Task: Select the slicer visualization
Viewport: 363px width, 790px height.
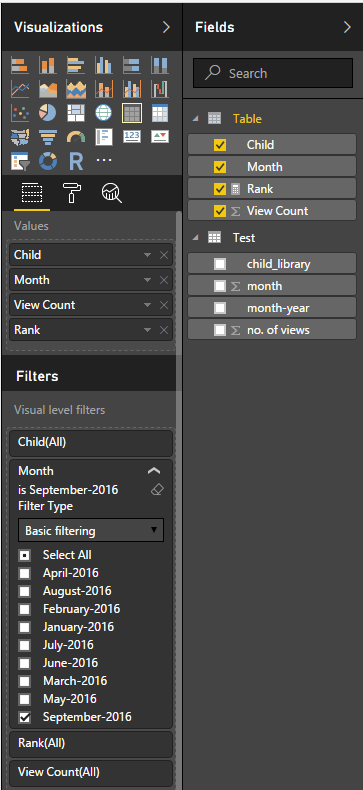Action: [20, 161]
